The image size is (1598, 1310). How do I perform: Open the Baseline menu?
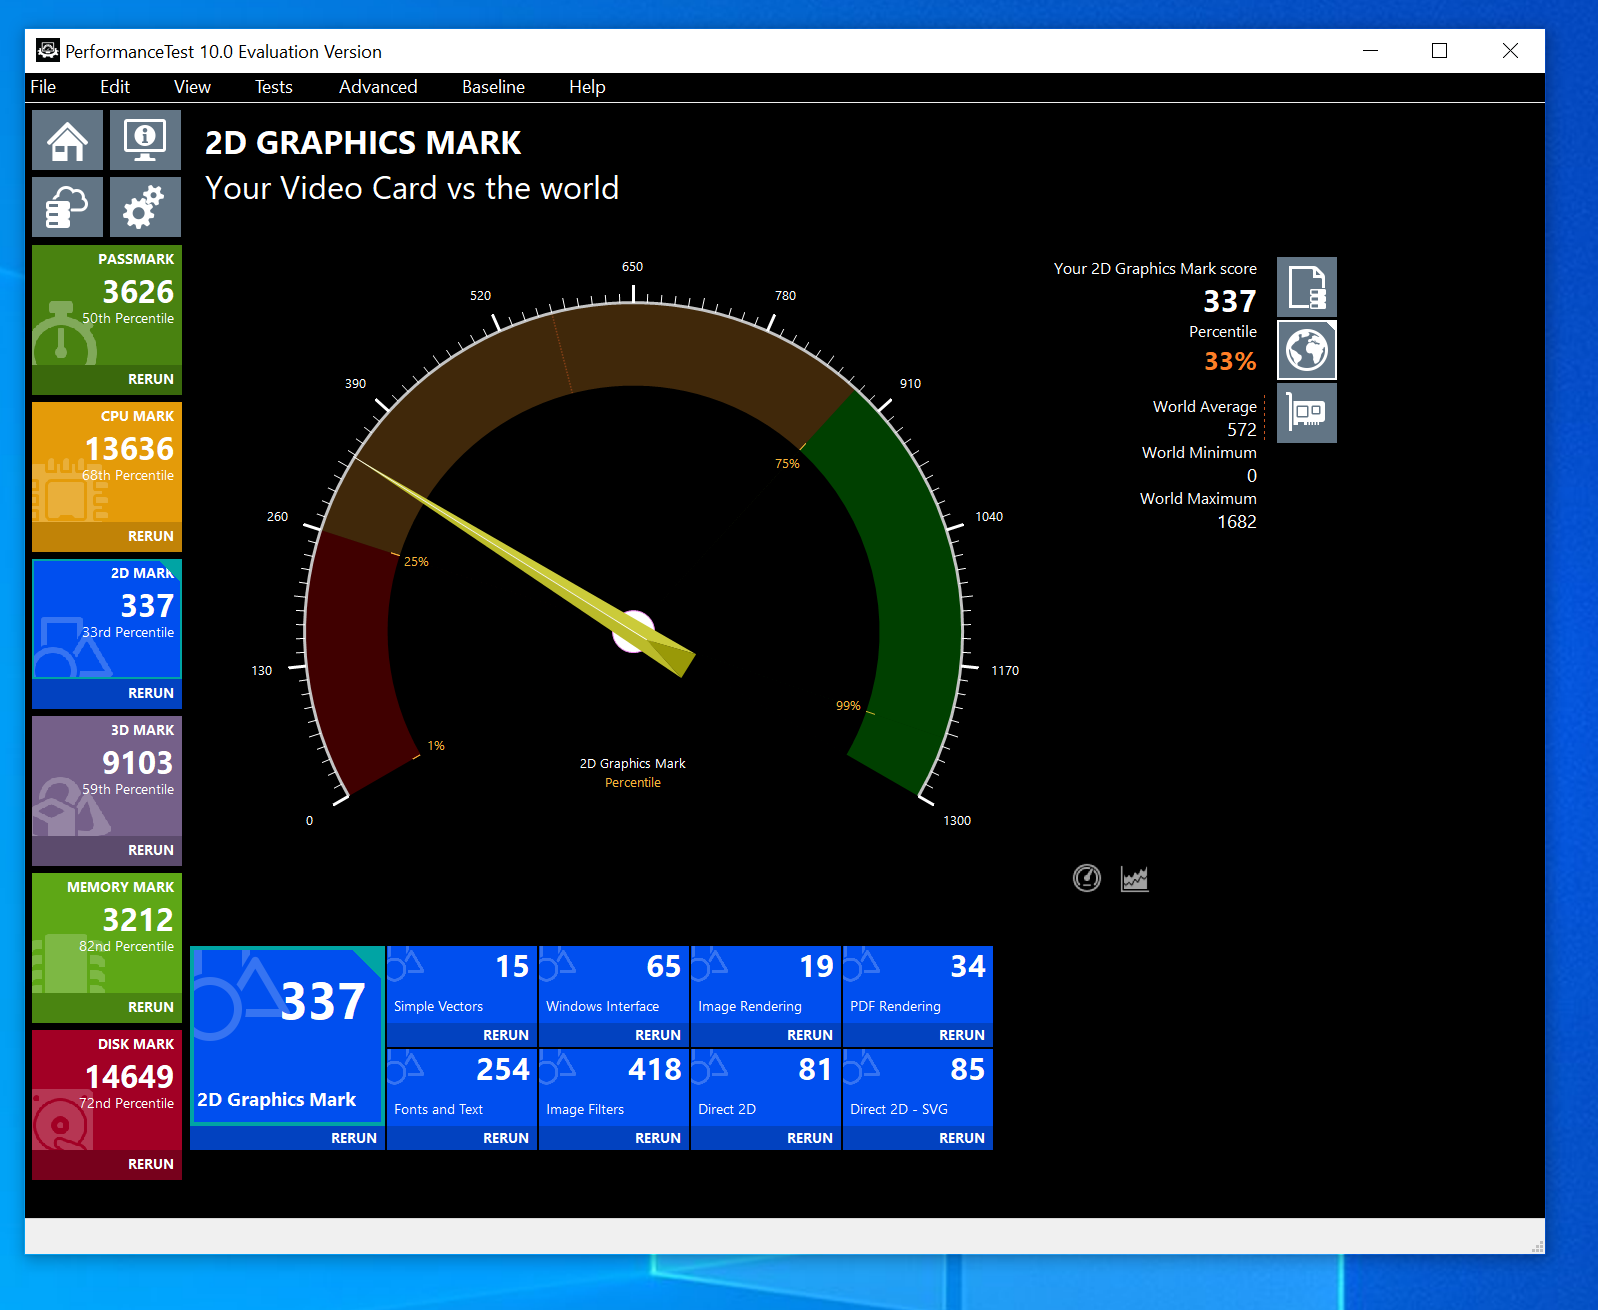(x=493, y=87)
